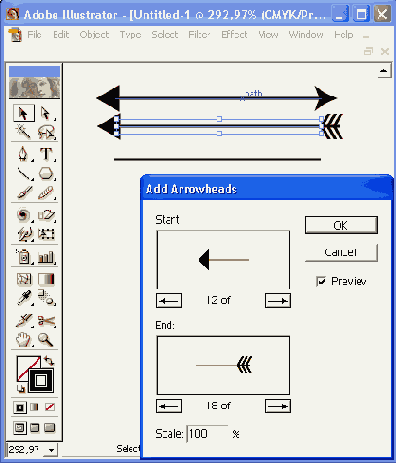Apply the solid Color fill button
396x463 pixels.
coord(20,407)
